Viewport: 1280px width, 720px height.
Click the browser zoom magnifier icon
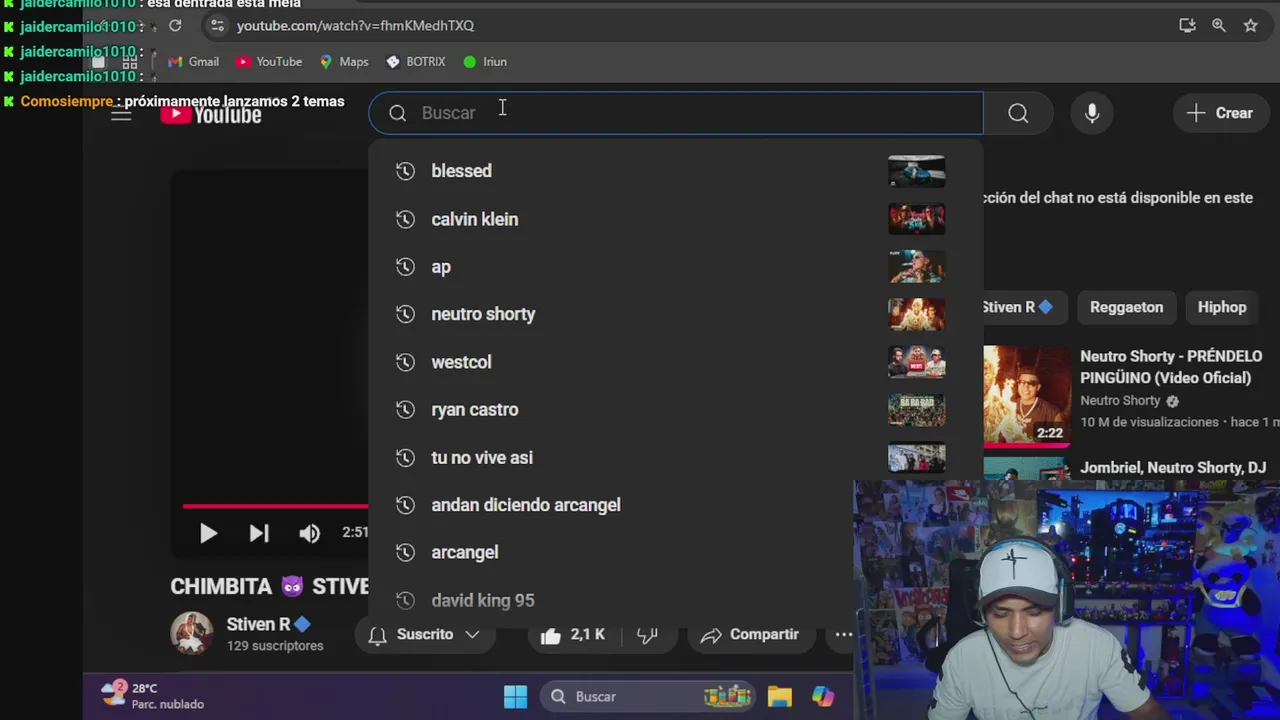click(1219, 26)
